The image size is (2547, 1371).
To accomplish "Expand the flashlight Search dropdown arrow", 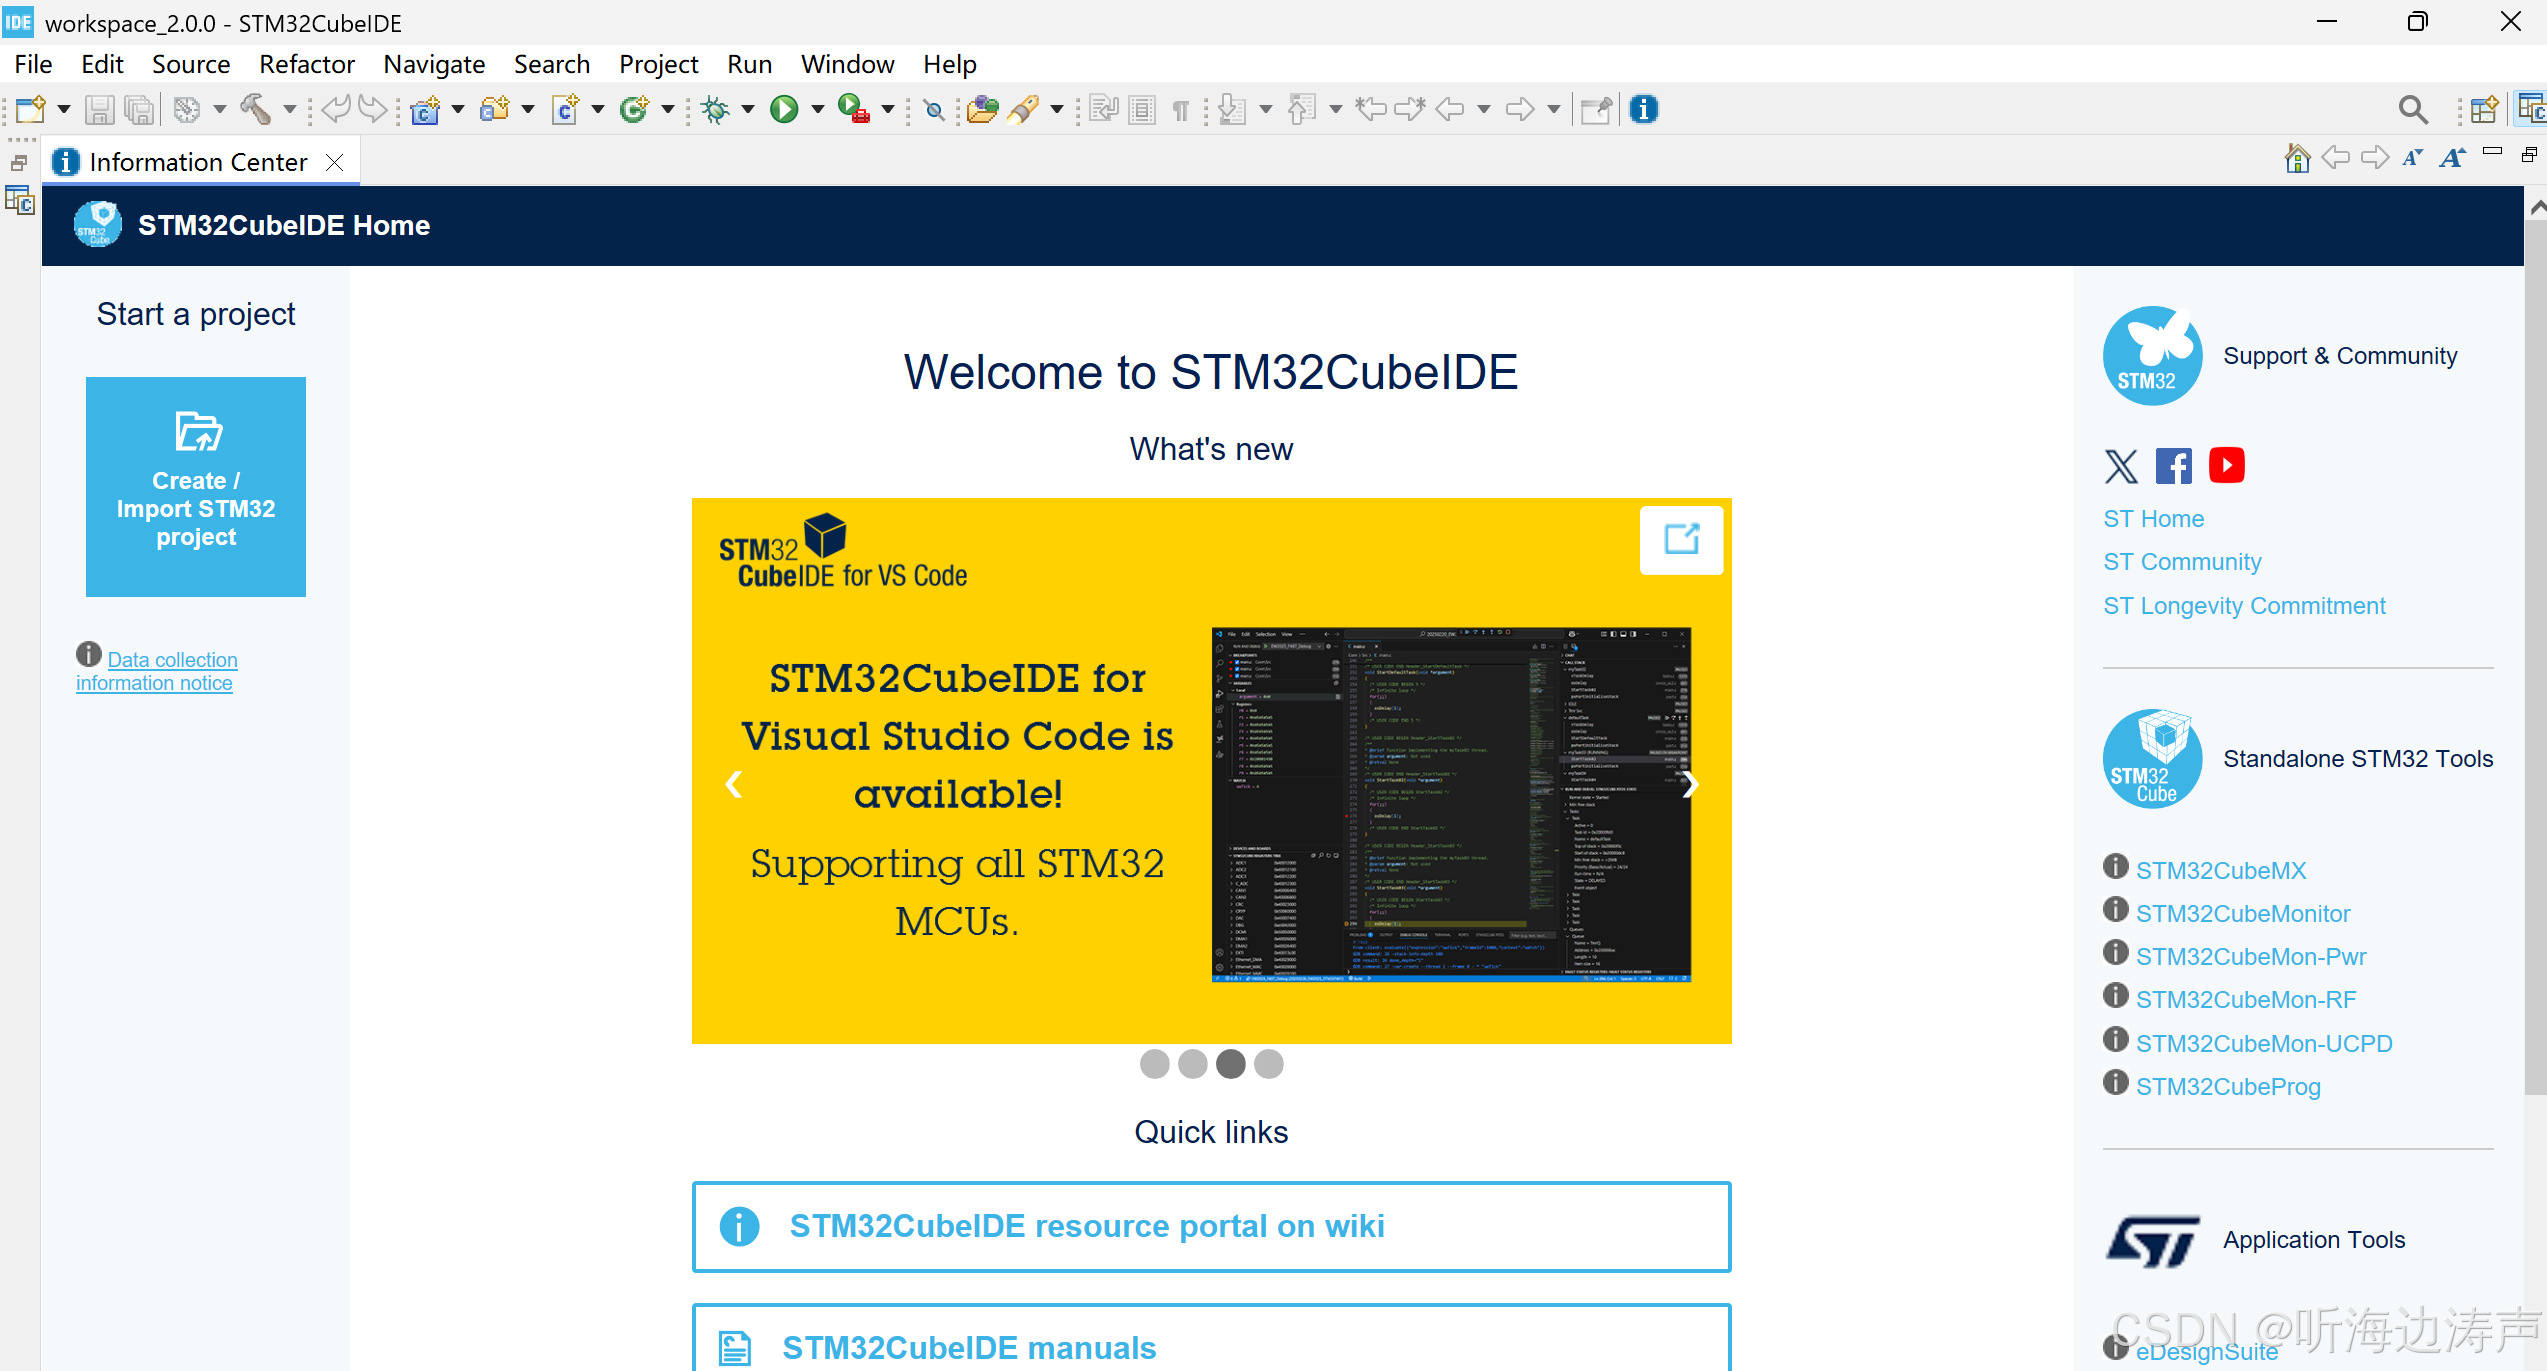I will click(1057, 110).
